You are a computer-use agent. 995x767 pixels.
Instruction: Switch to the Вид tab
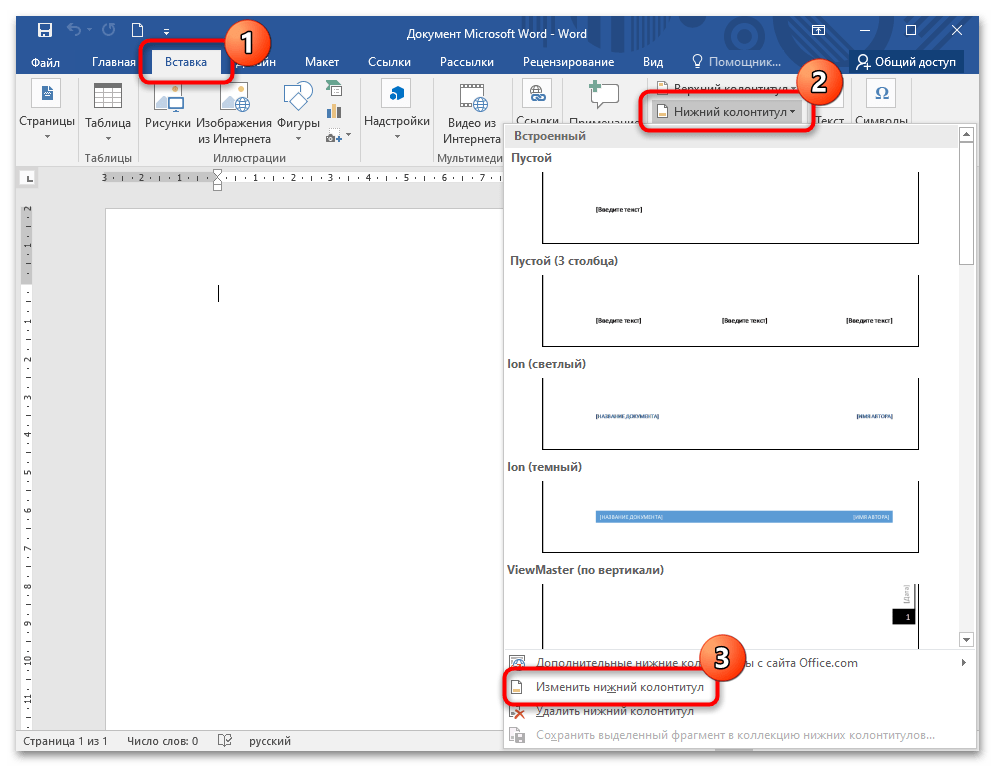point(652,62)
